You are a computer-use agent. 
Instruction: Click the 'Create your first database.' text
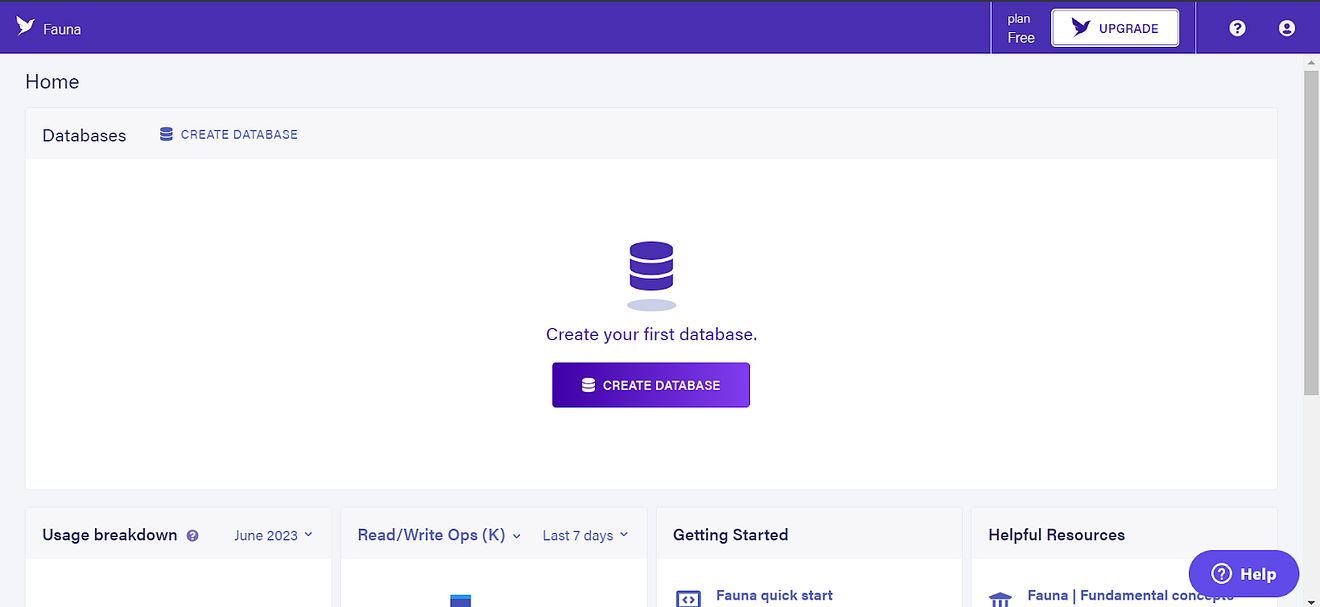click(x=651, y=335)
